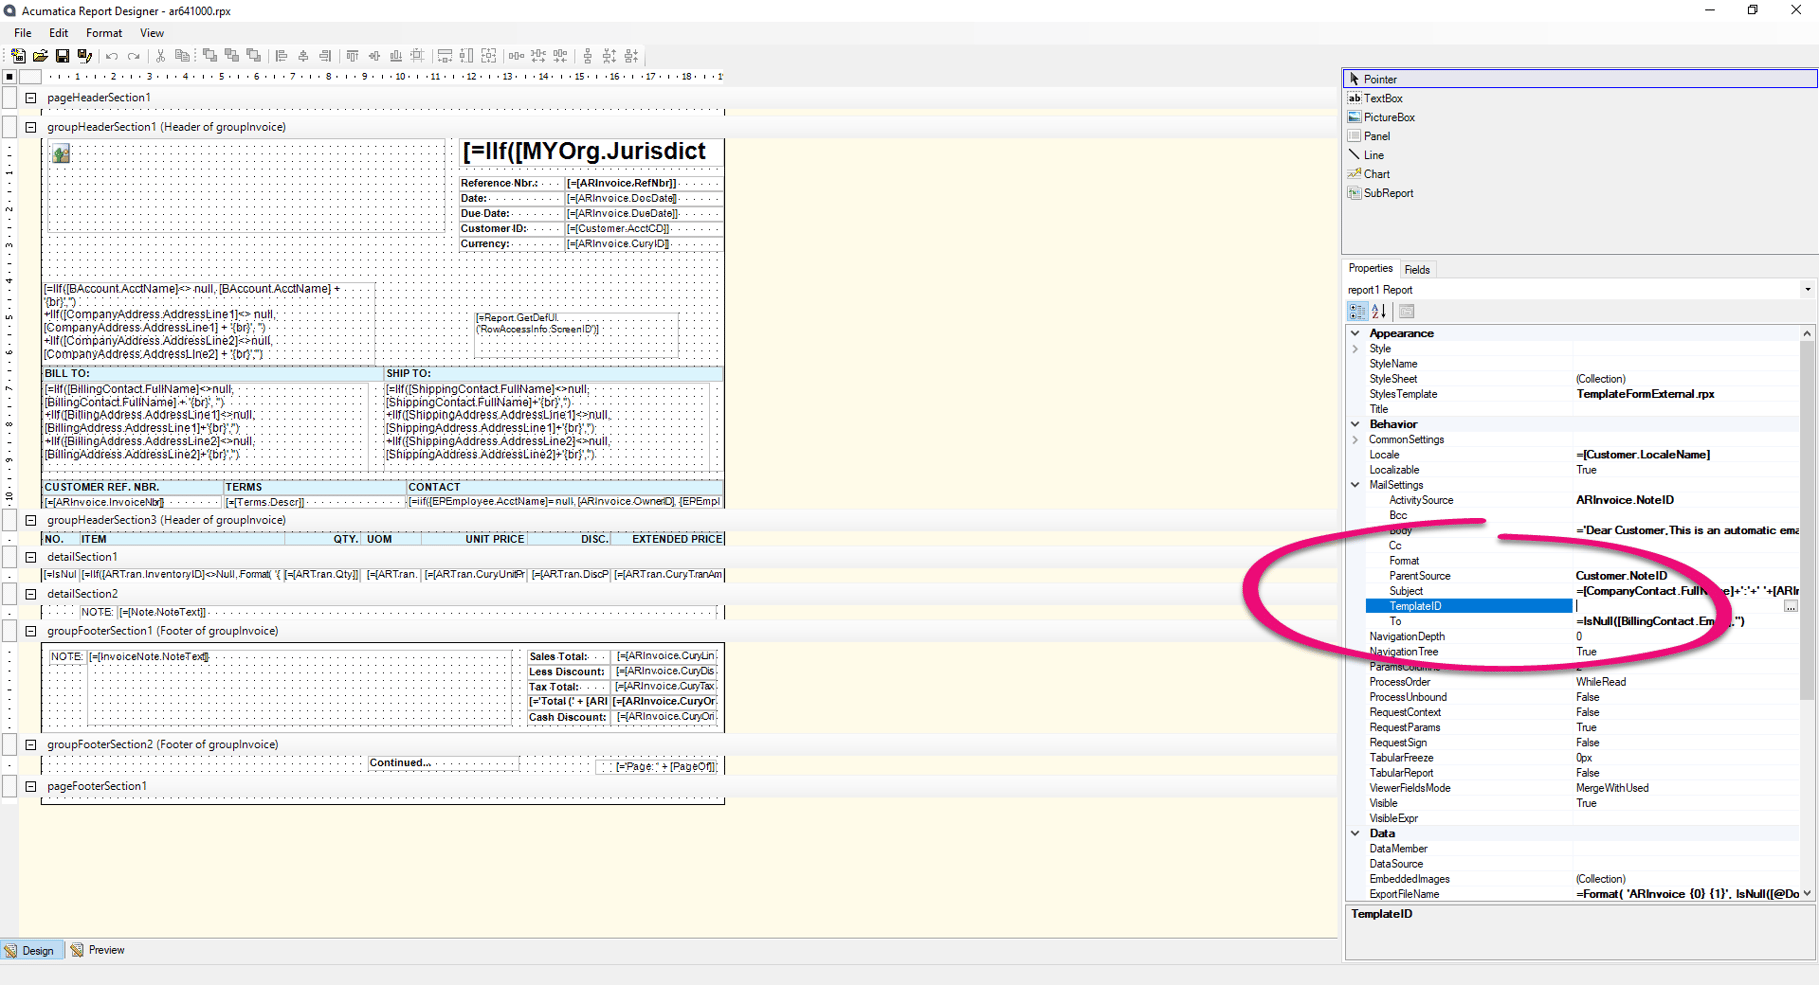This screenshot has width=1819, height=985.
Task: Click the Open file icon in the toolbar
Action: (40, 56)
